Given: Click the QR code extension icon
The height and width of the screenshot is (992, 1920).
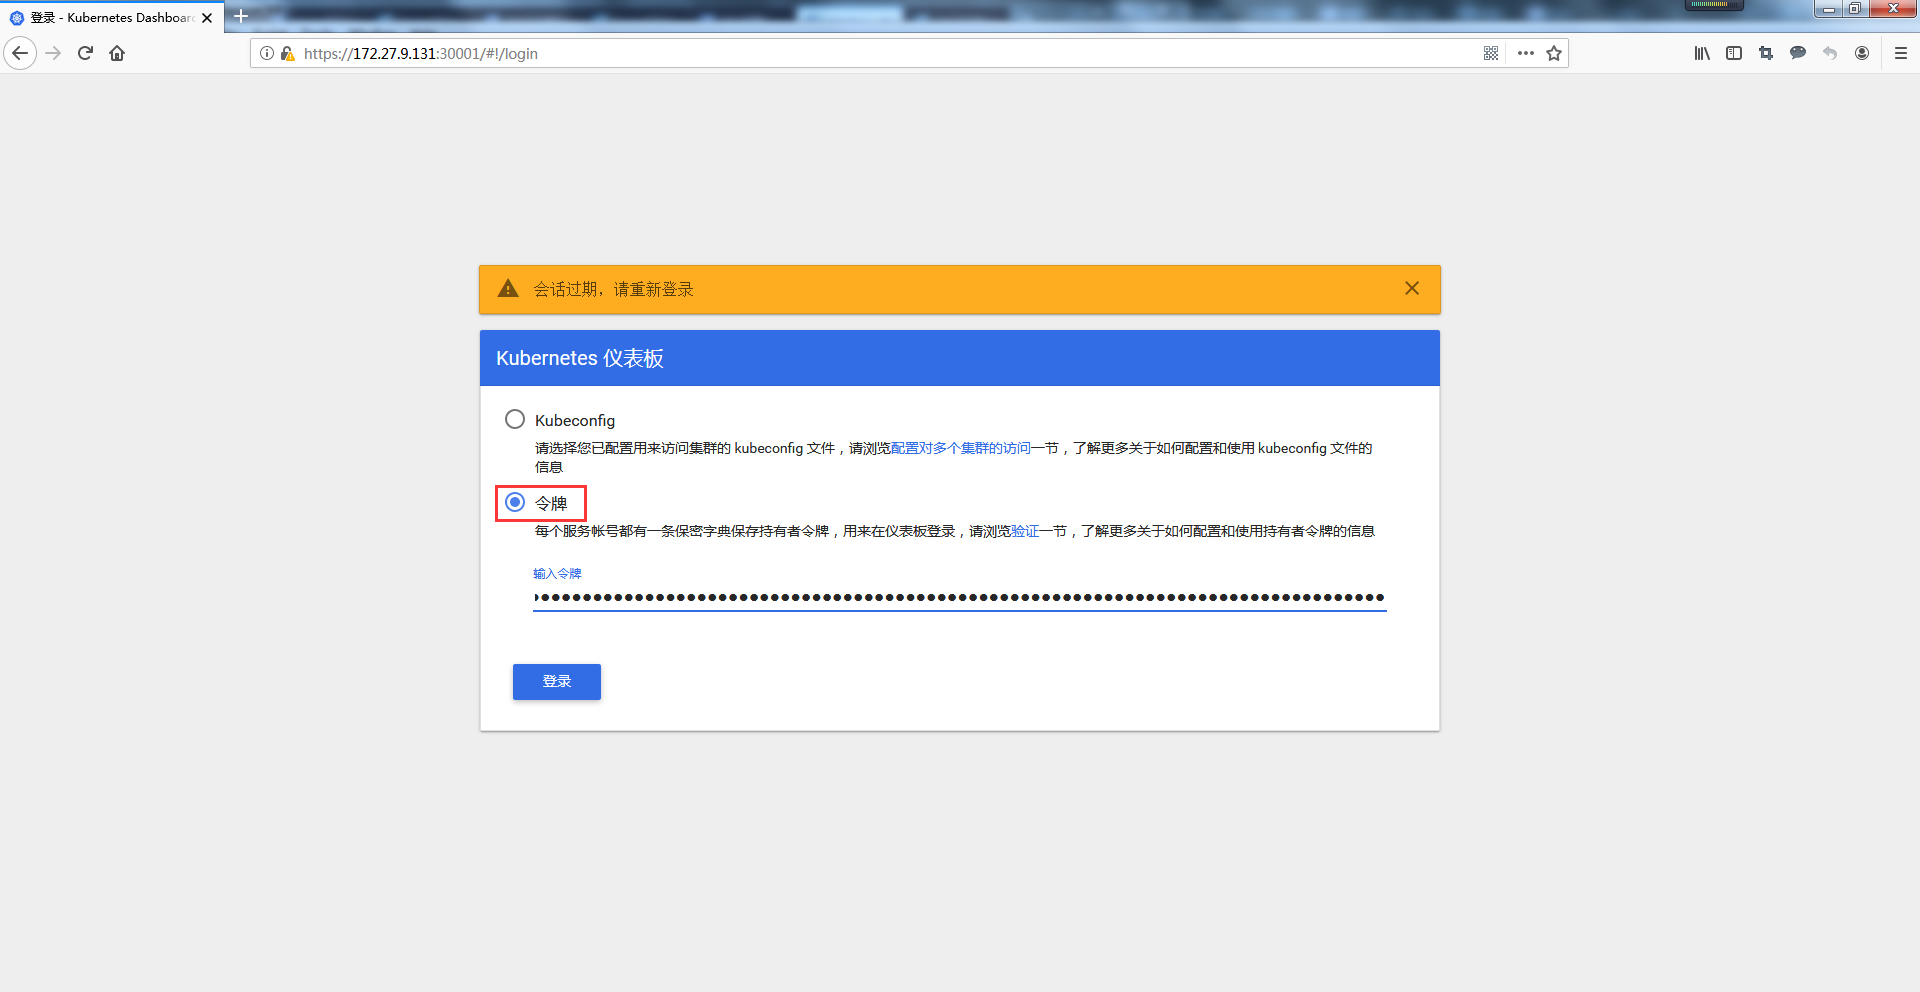Looking at the screenshot, I should [x=1491, y=53].
